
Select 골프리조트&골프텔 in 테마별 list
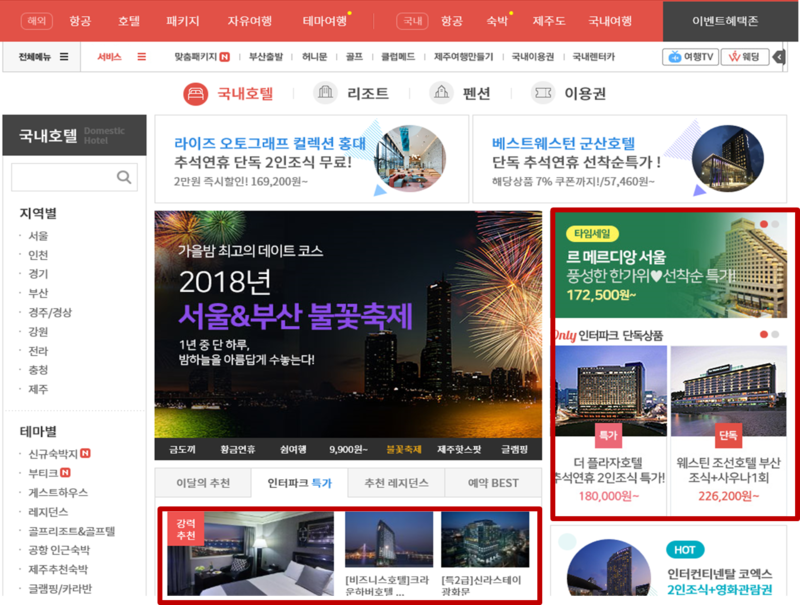coord(71,531)
